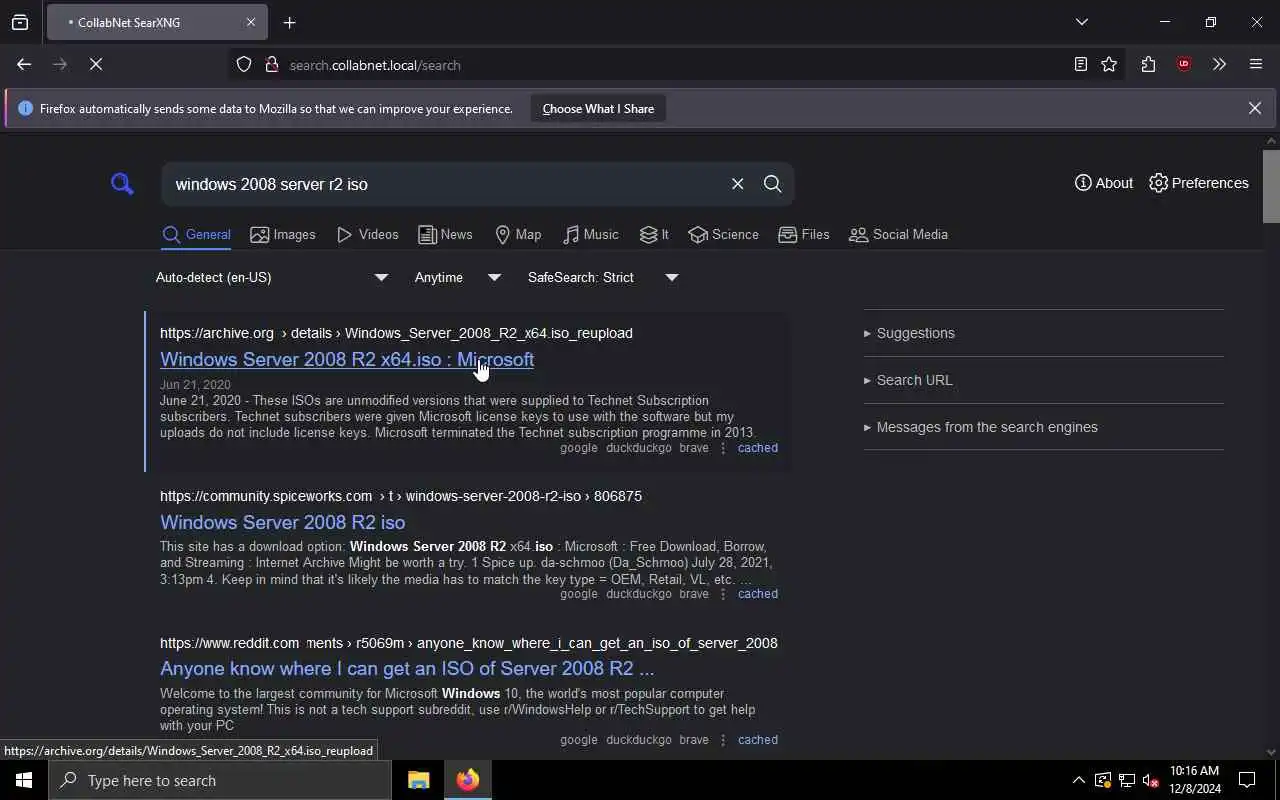
Task: Open the taskbar clock and date
Action: click(1195, 780)
